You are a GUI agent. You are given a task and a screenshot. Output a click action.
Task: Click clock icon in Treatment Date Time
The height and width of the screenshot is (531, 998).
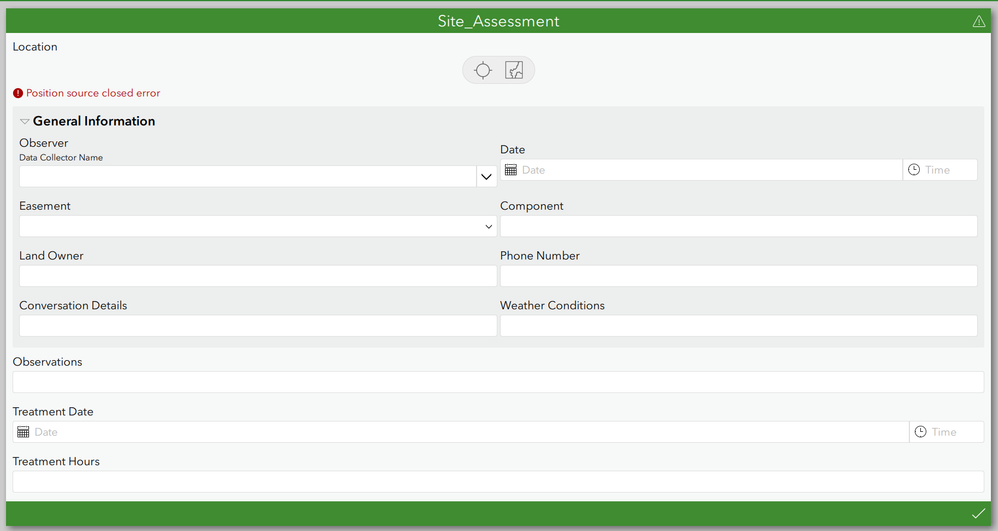point(920,432)
